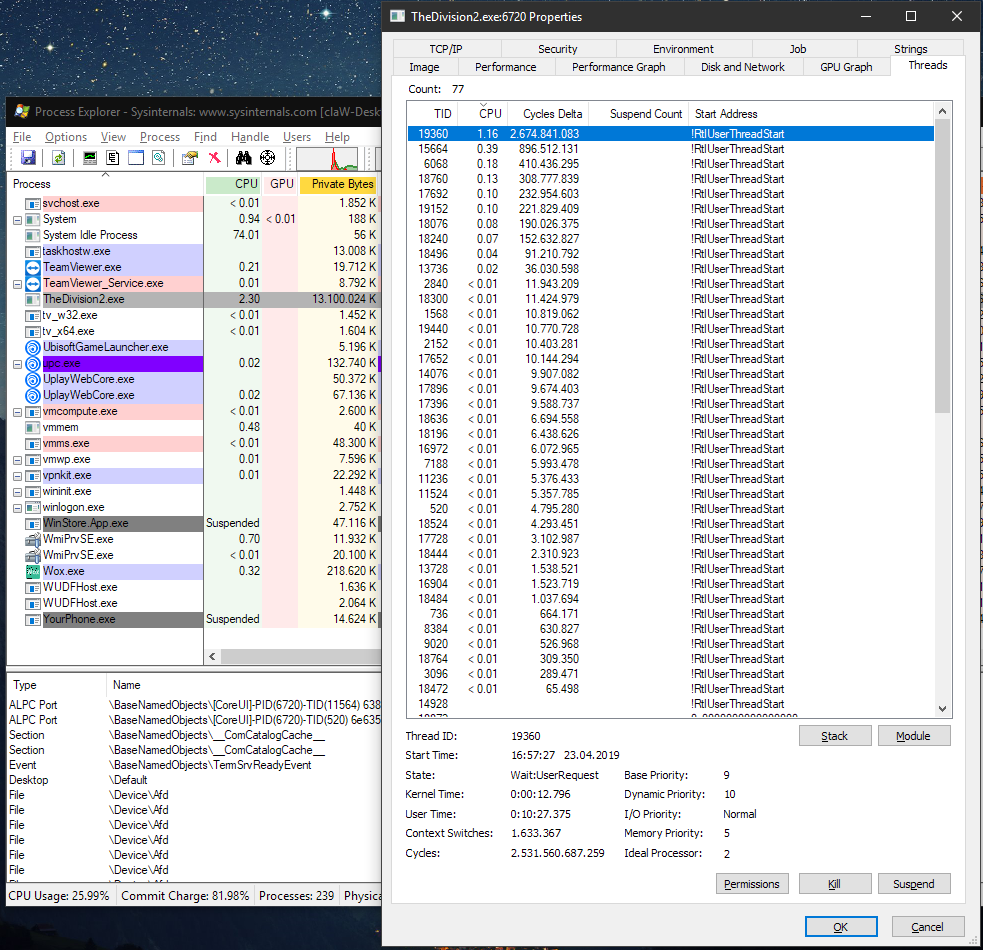Open the Handle menu

click(x=250, y=137)
